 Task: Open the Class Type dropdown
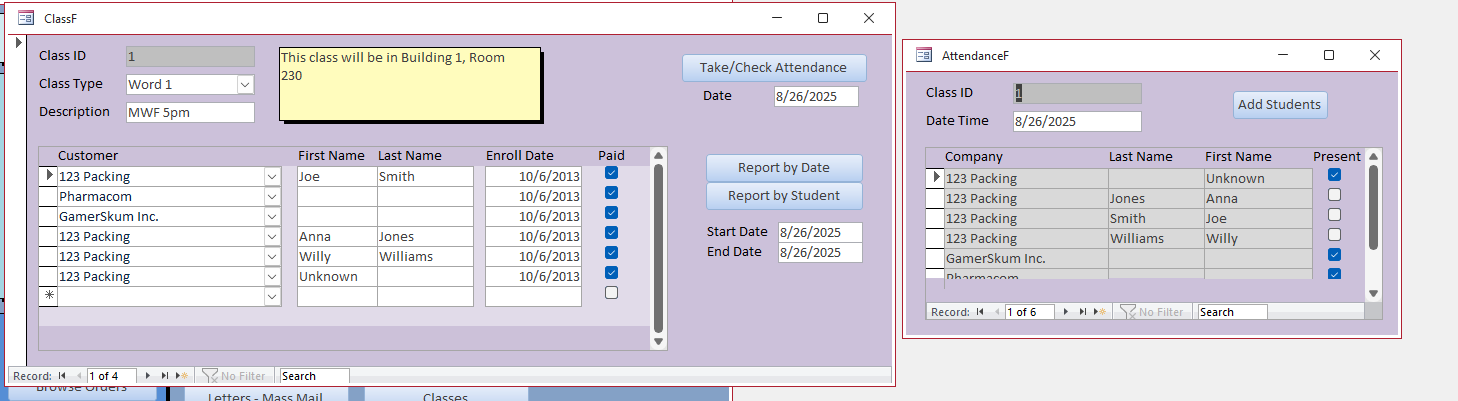point(245,85)
